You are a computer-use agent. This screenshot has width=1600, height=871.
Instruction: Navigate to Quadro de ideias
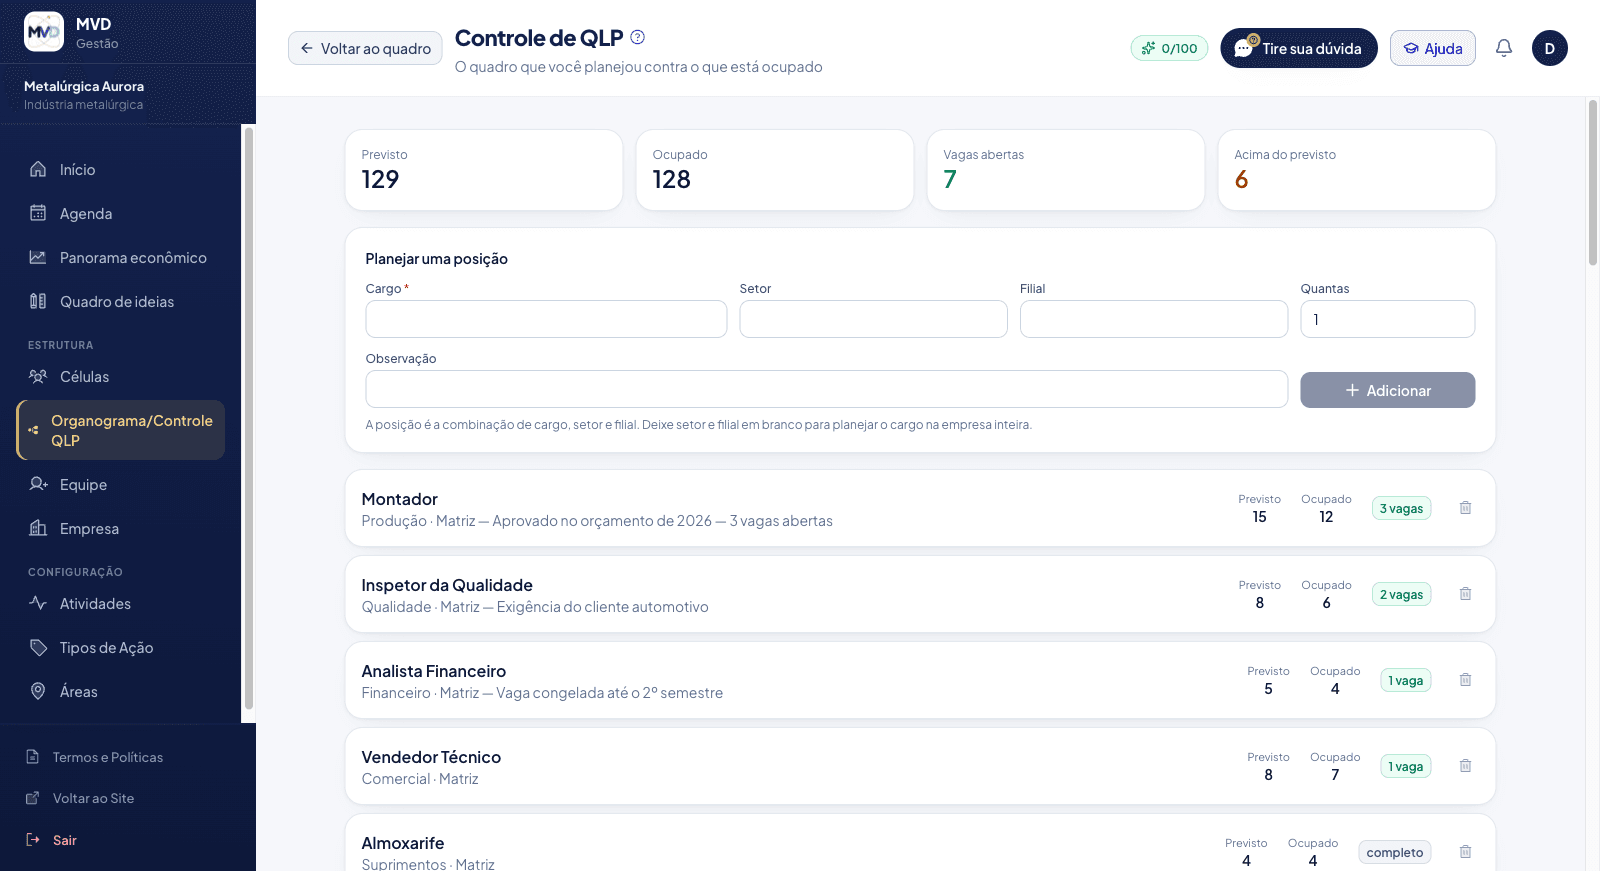point(120,302)
